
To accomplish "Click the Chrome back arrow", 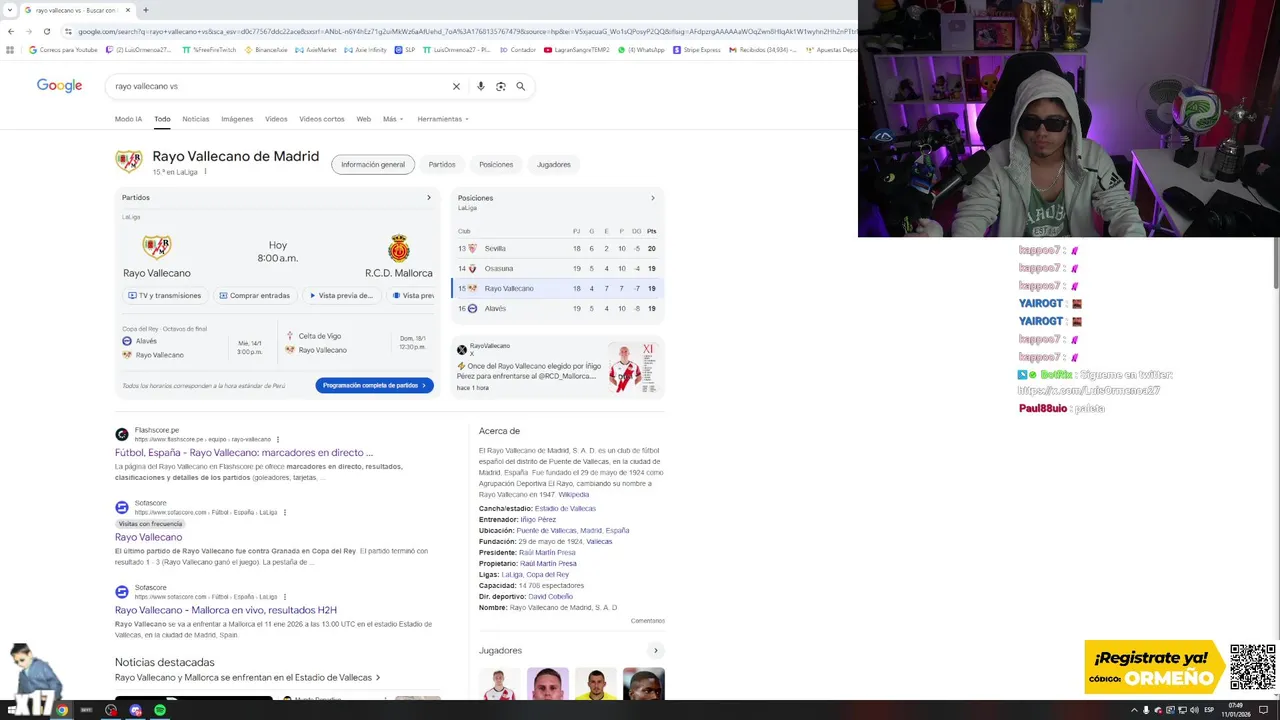I will tap(11, 31).
